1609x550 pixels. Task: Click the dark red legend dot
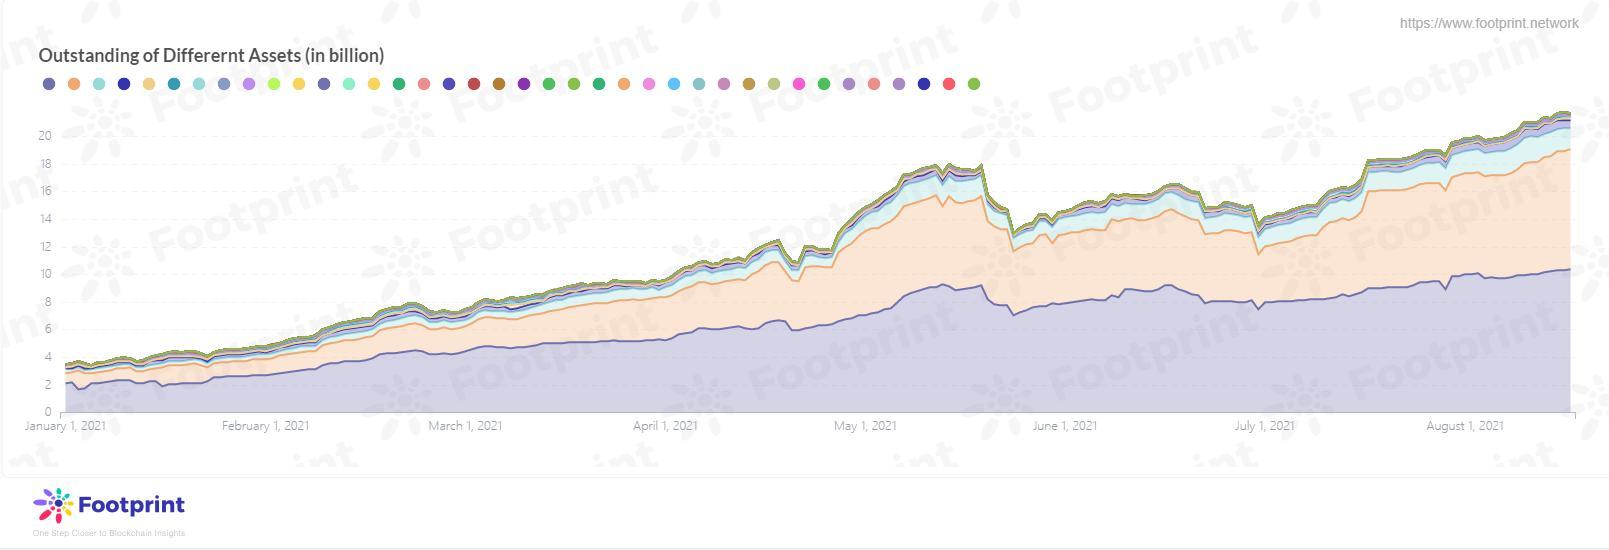tap(474, 84)
